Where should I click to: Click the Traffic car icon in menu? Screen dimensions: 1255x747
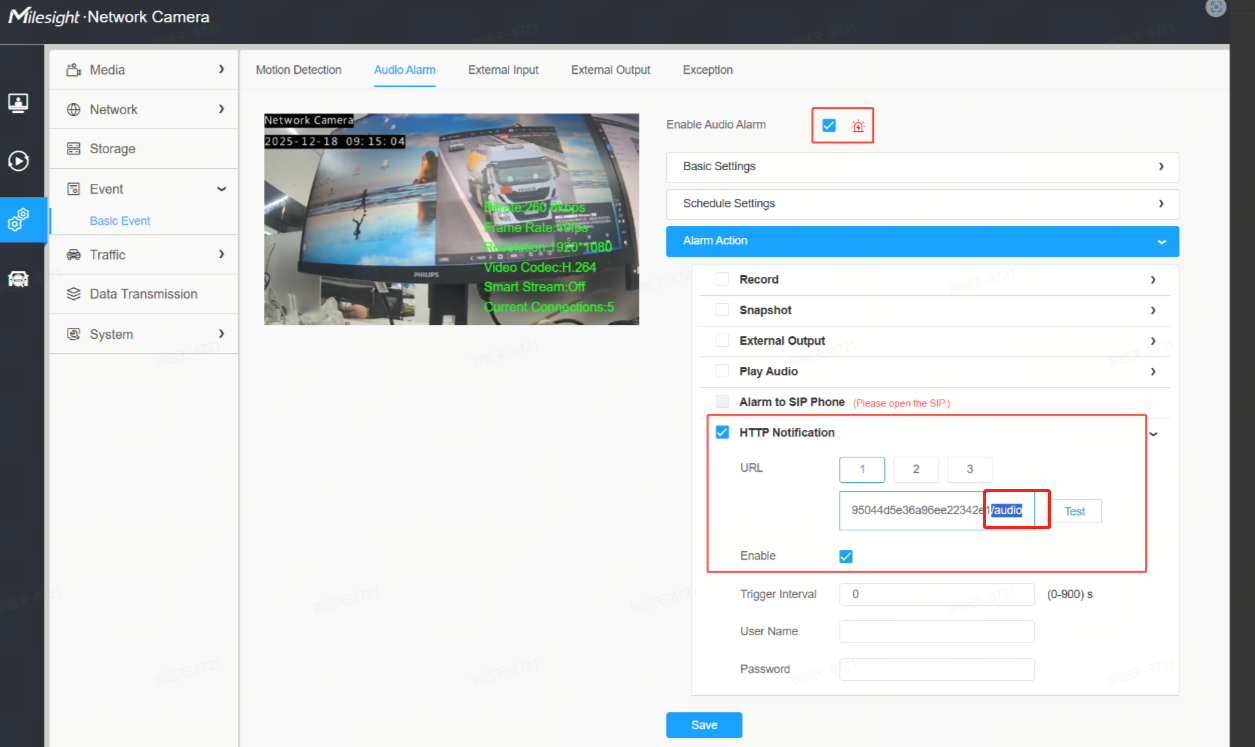[x=73, y=255]
